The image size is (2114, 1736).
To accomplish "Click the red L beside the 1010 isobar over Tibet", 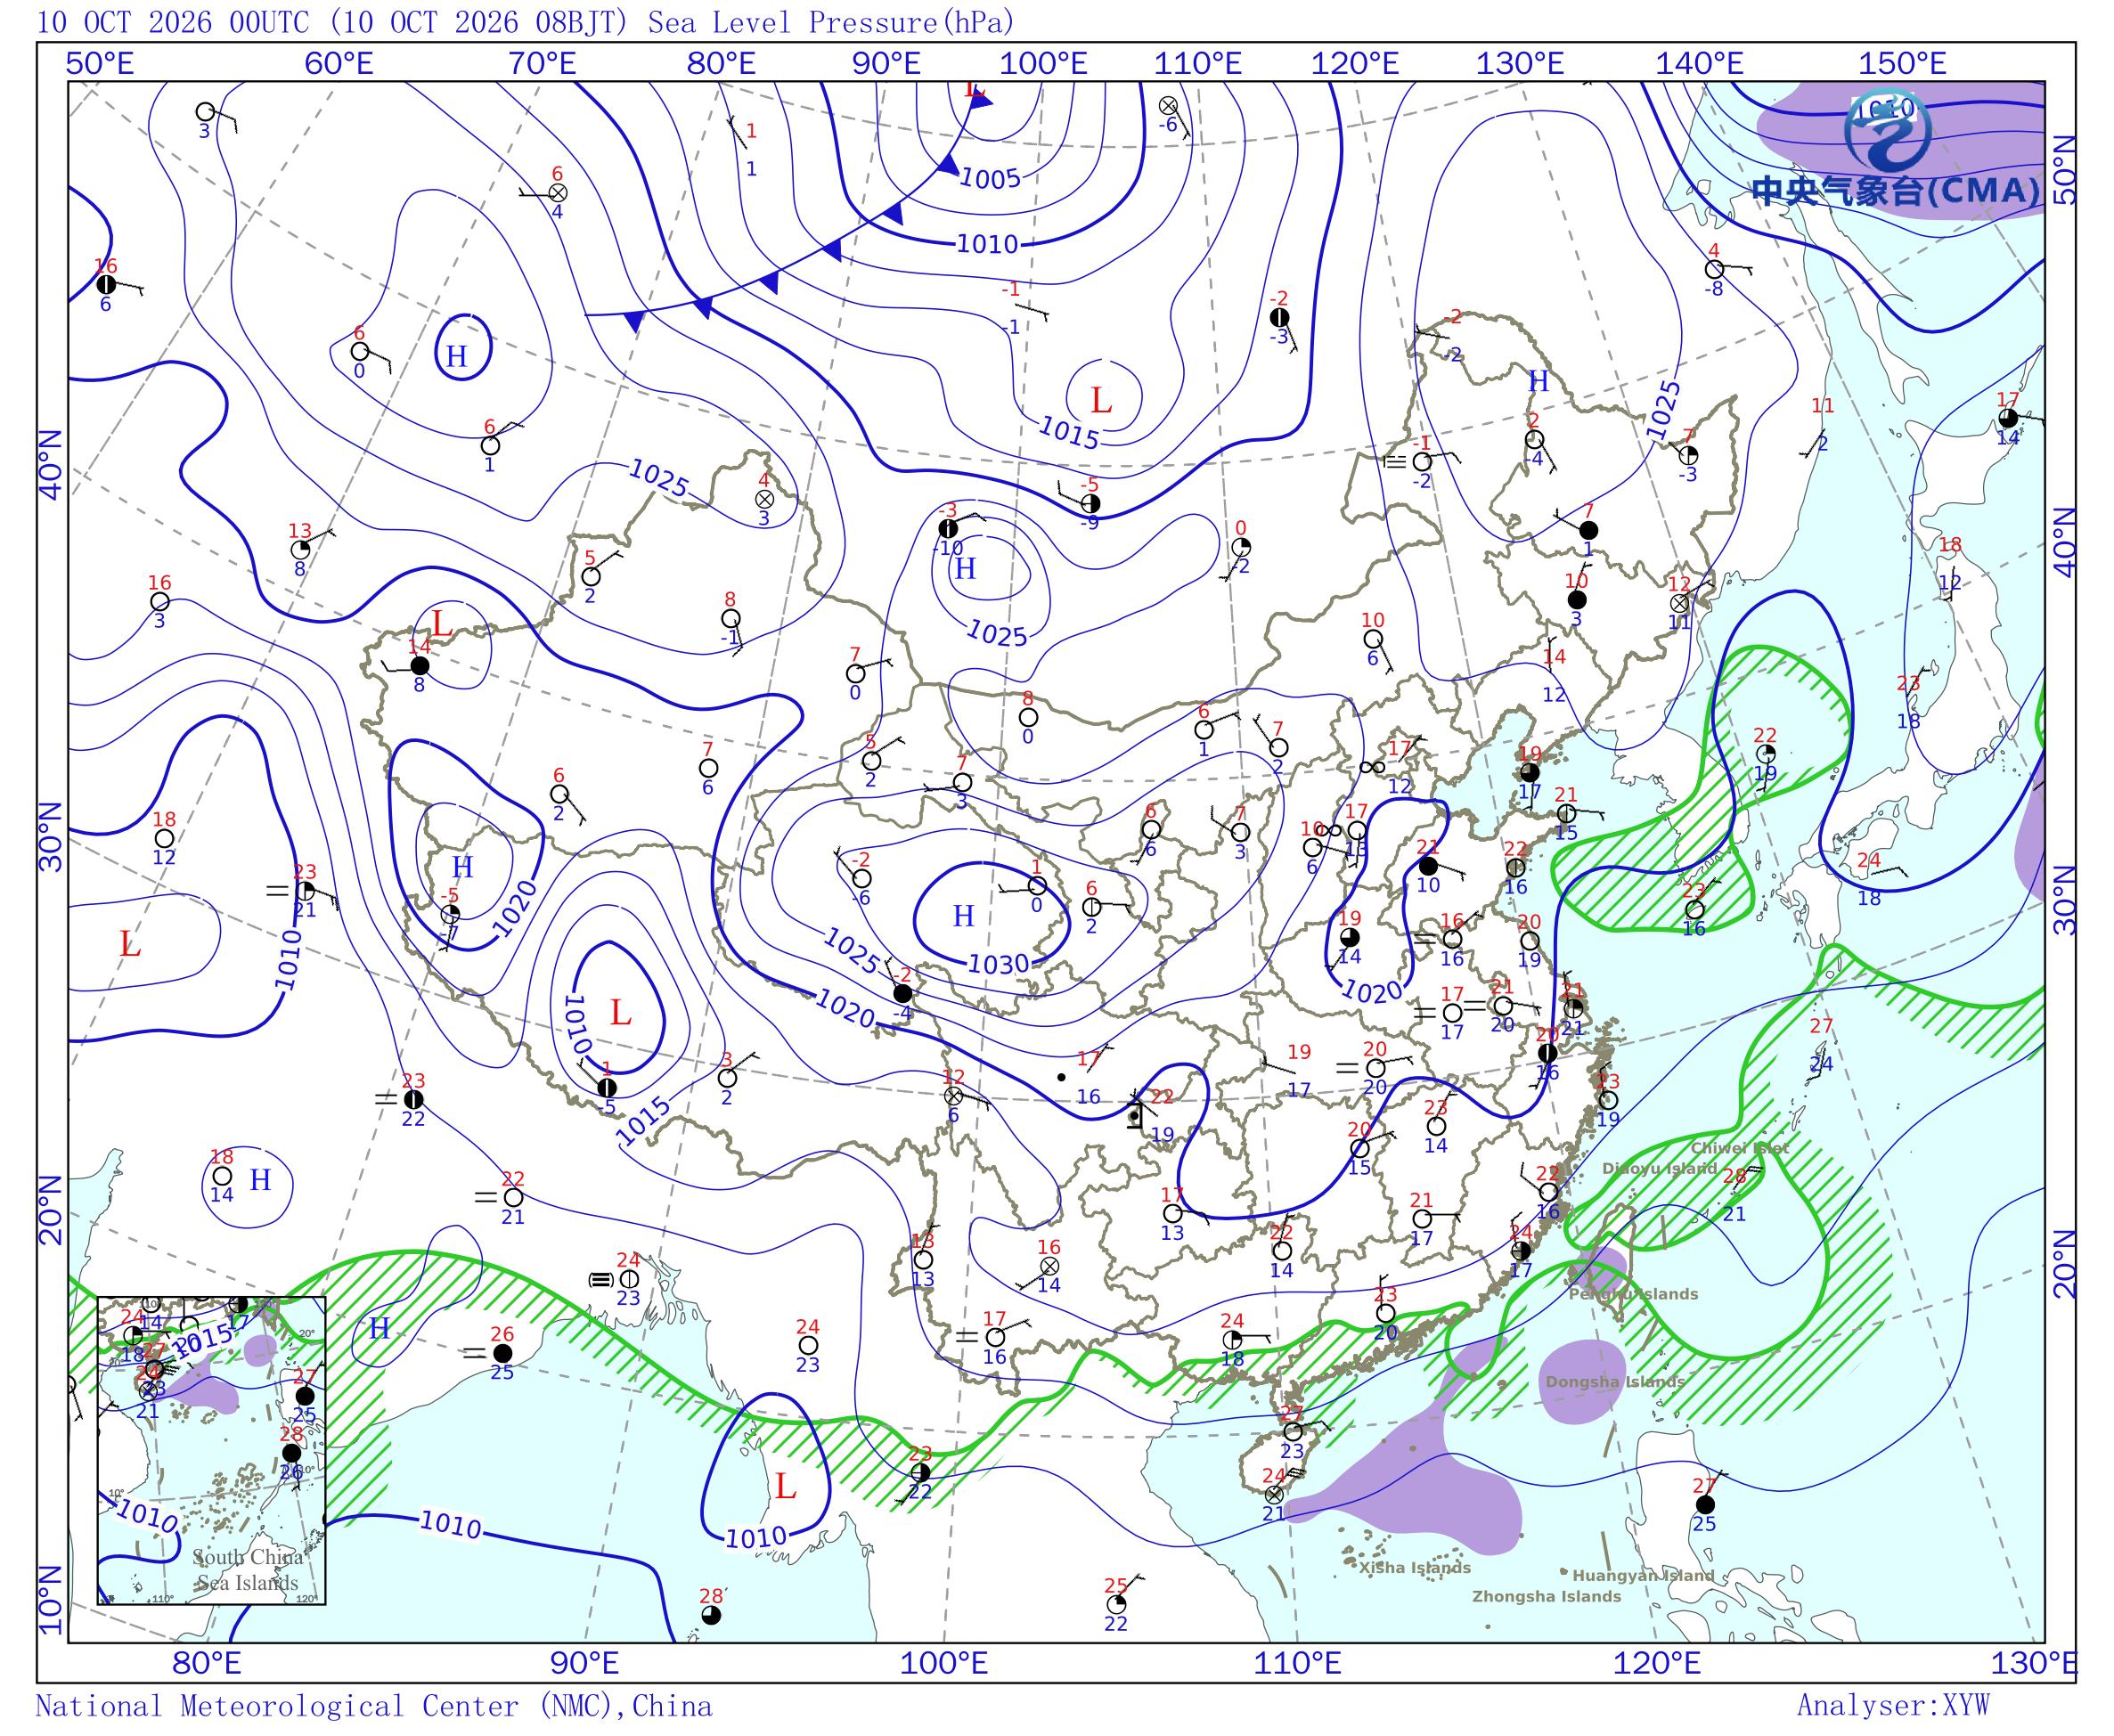I will tap(620, 1013).
